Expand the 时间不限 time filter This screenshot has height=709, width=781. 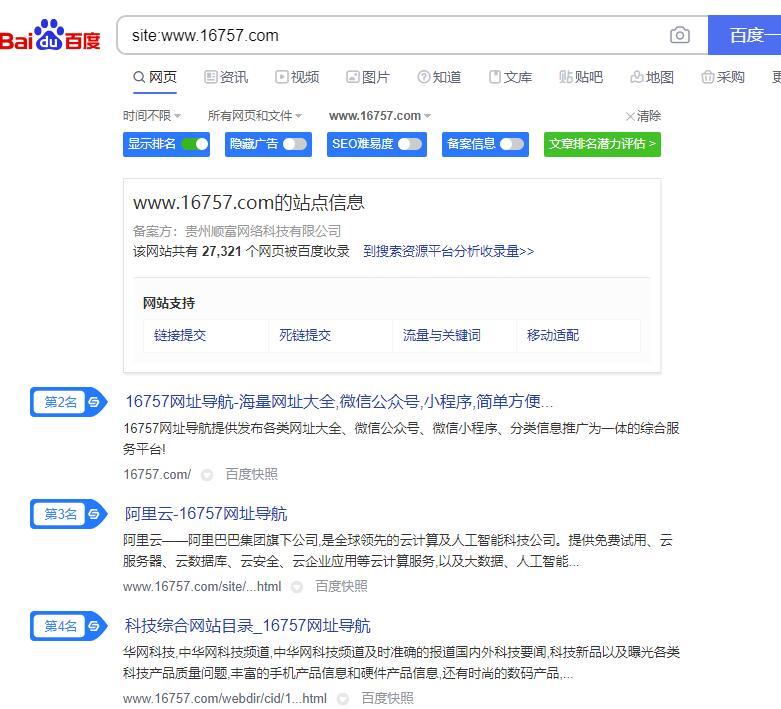152,116
